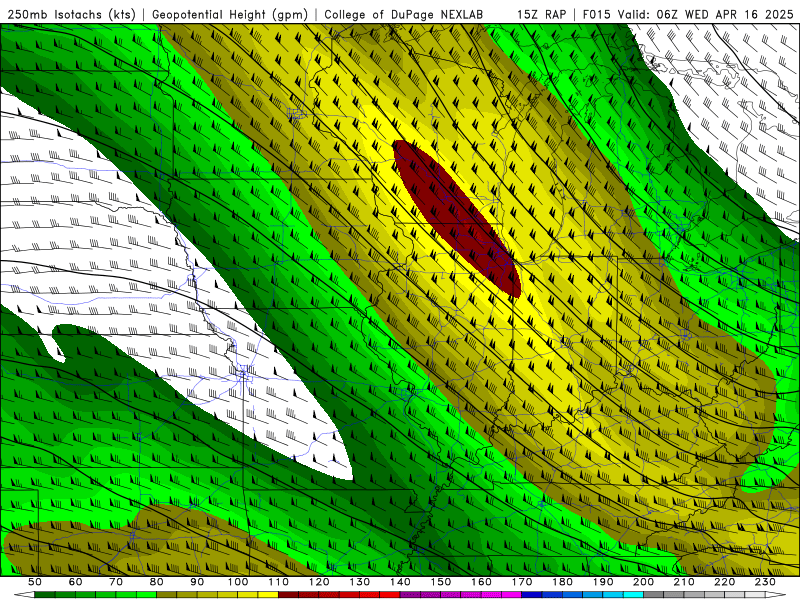Screen dimensions: 800x600
Task: Click the "Valid: 06Z WED APR 16 2025" text
Action: 706,14
